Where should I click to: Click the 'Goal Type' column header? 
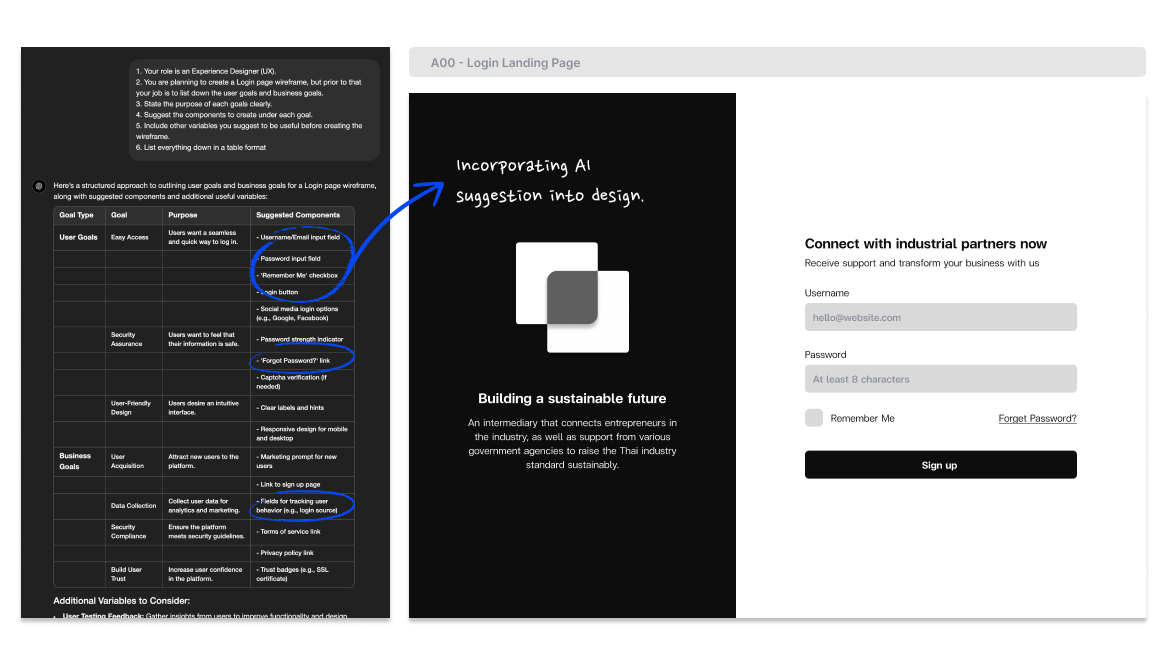(76, 214)
